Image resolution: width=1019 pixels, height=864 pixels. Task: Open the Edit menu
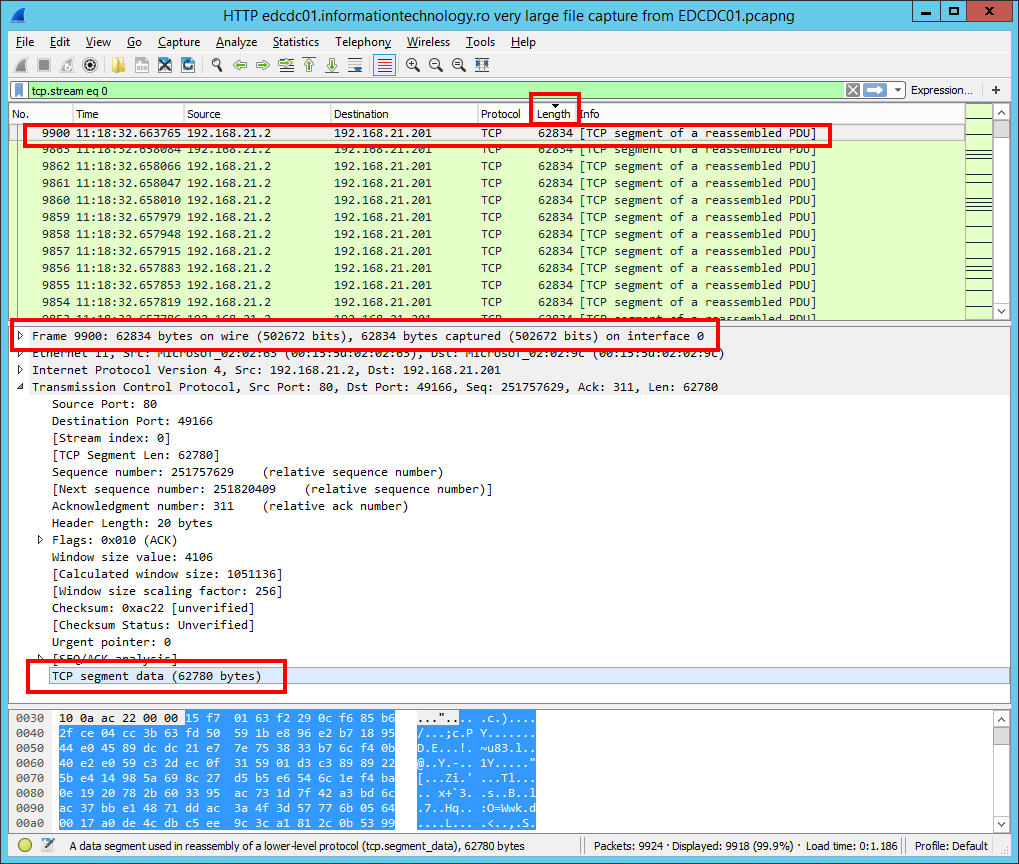coord(60,42)
